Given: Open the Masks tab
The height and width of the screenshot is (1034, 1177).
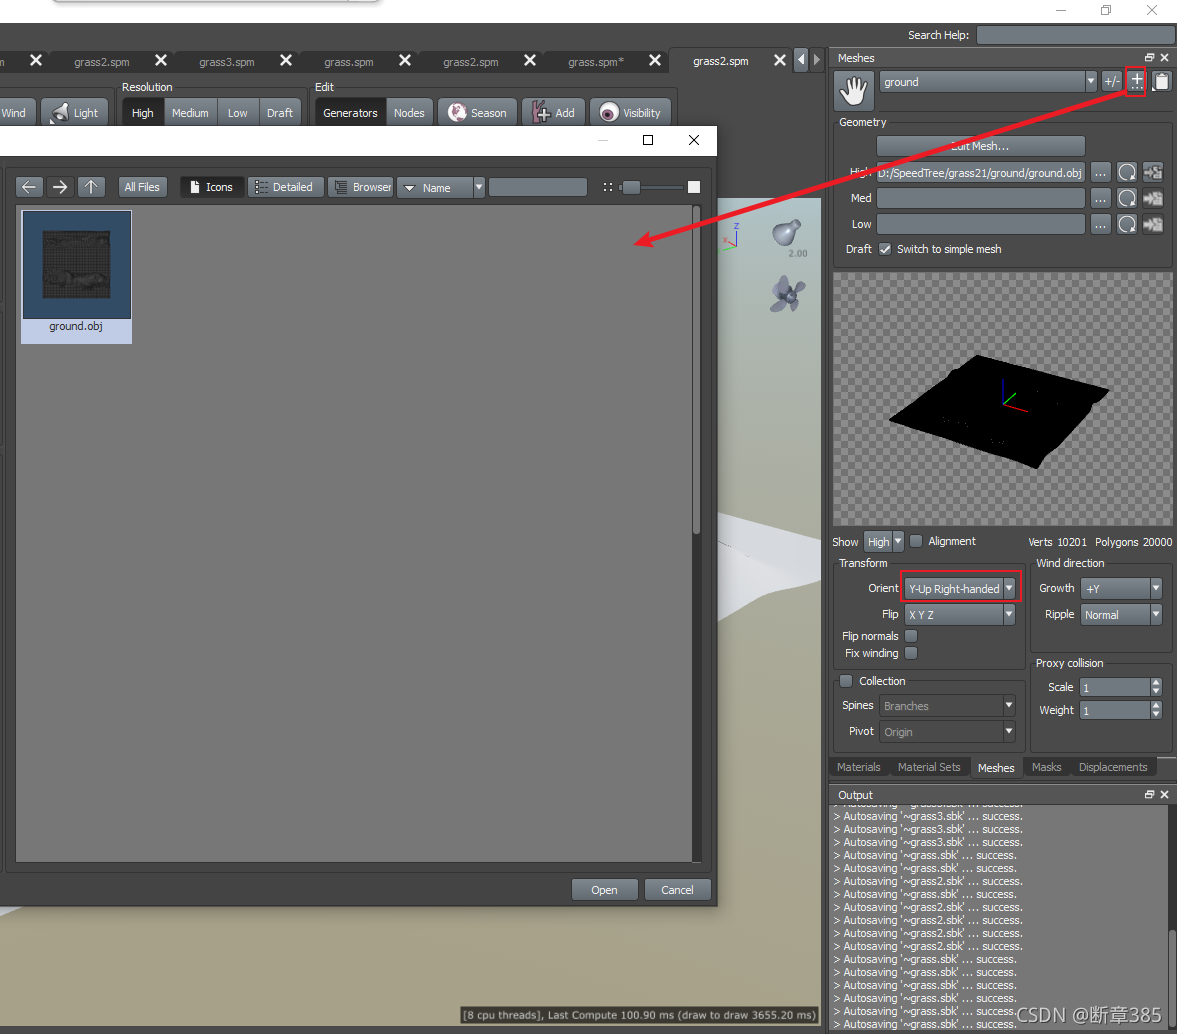Looking at the screenshot, I should [x=1046, y=767].
